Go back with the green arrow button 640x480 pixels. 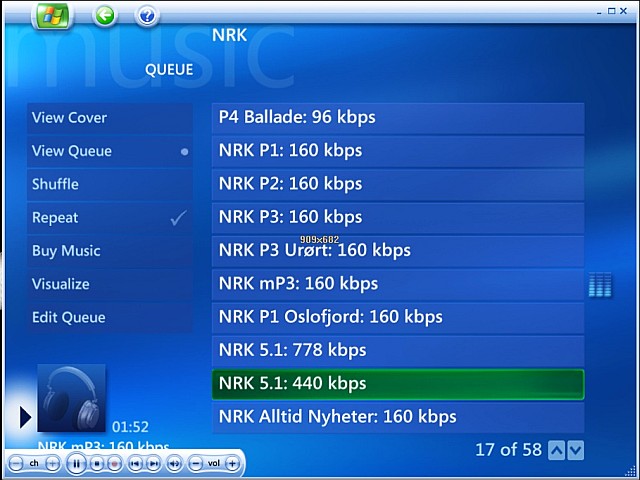pyautogui.click(x=105, y=16)
